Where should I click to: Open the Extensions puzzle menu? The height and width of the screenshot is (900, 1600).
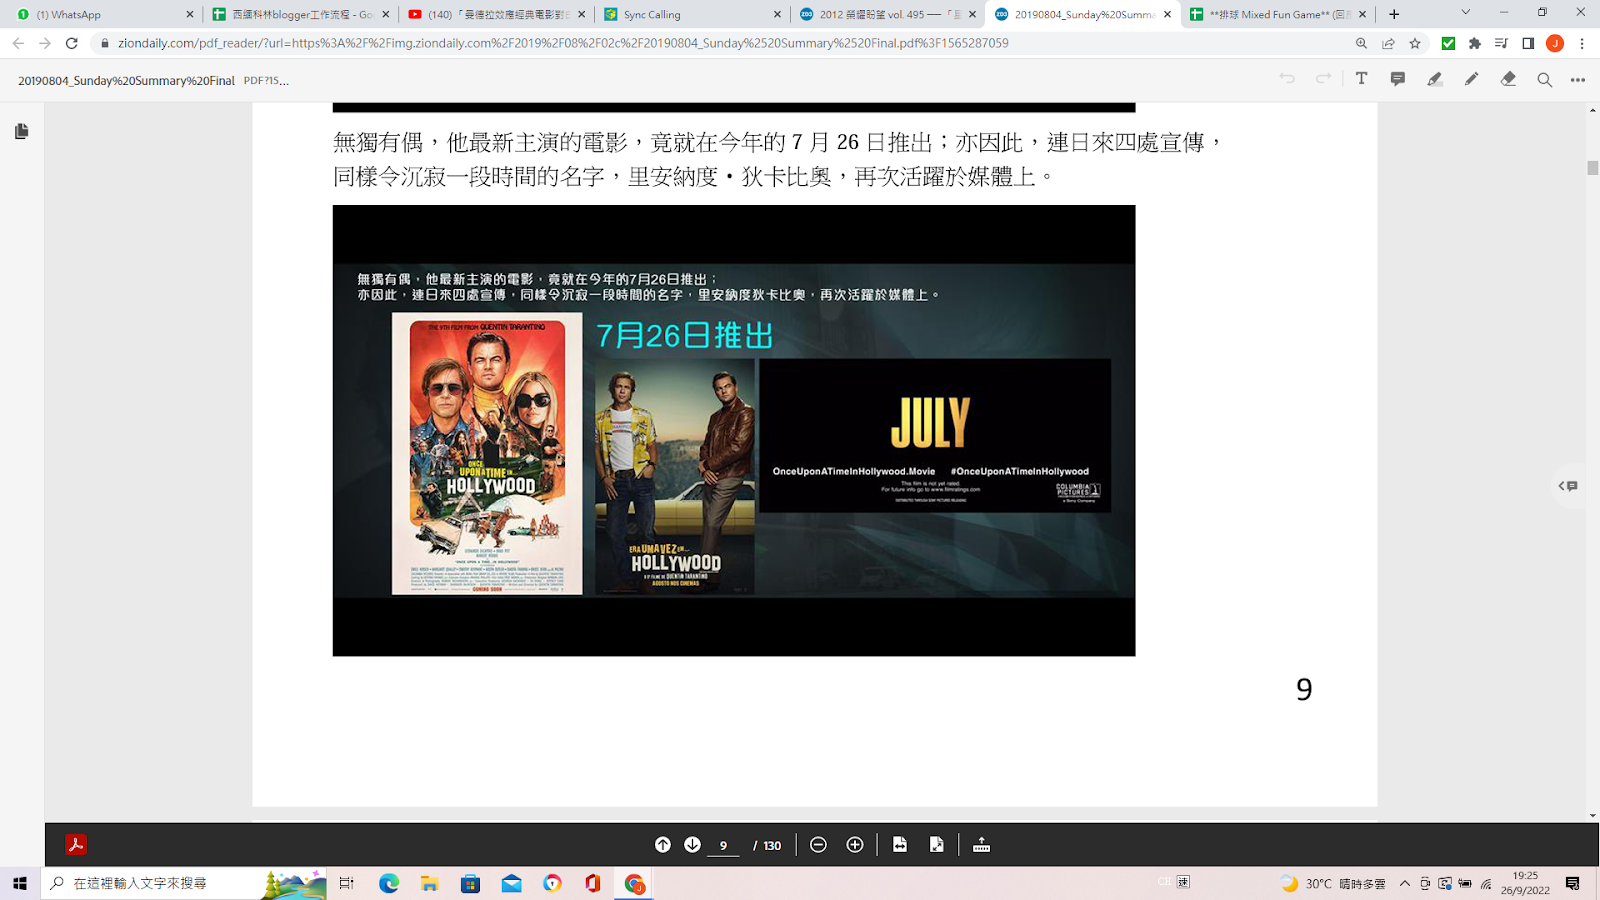point(1475,43)
